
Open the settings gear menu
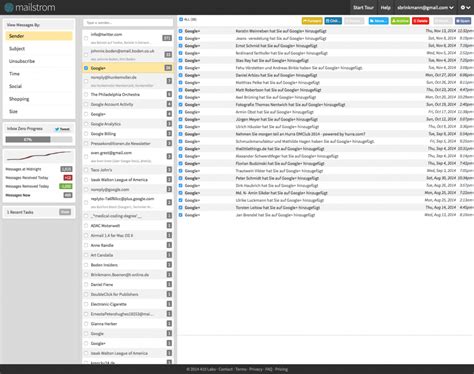coord(465,7)
